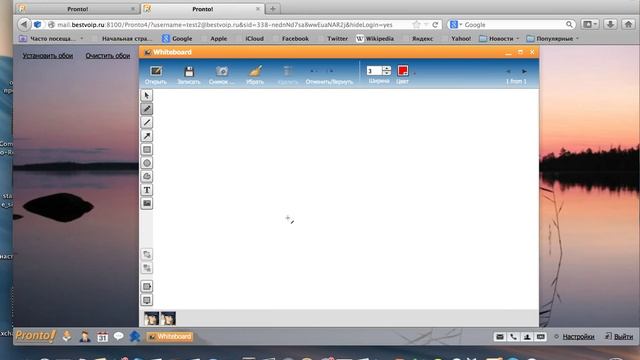
Task: Select the rectangle shape tool
Action: pos(147,149)
